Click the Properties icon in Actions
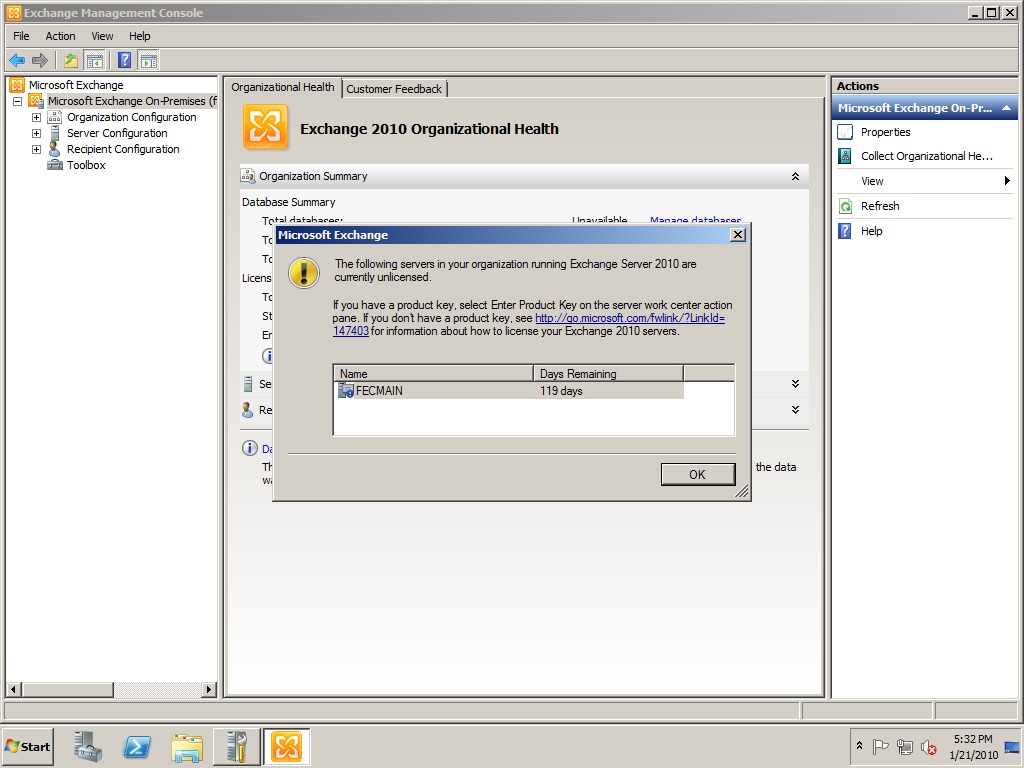This screenshot has height=768, width=1024. [x=845, y=132]
